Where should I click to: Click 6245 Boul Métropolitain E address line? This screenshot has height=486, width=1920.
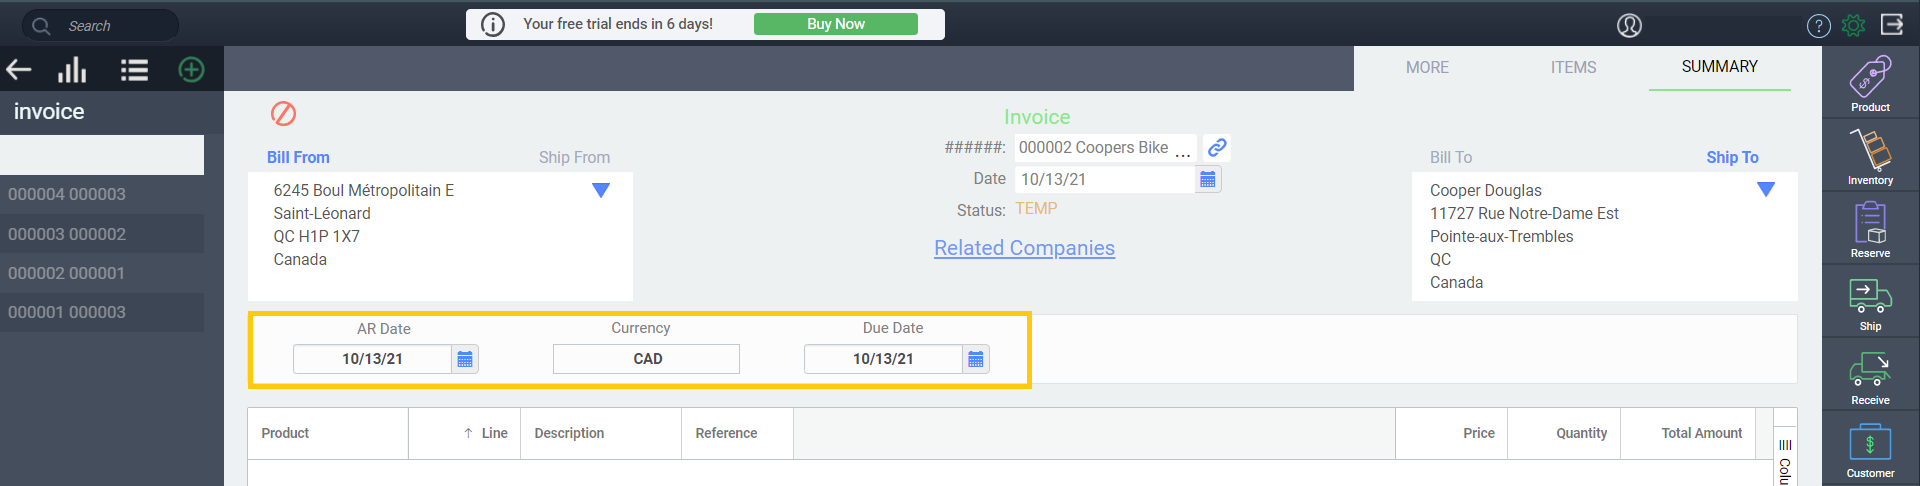point(363,190)
